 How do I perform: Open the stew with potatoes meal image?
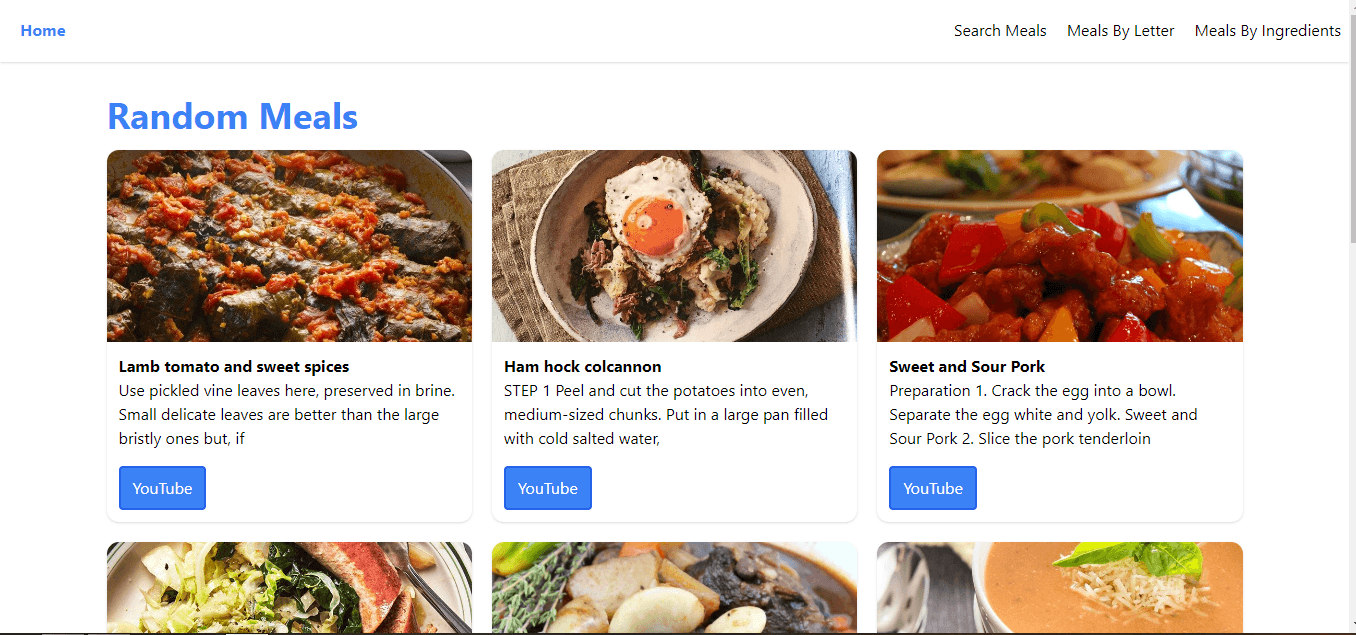(674, 588)
